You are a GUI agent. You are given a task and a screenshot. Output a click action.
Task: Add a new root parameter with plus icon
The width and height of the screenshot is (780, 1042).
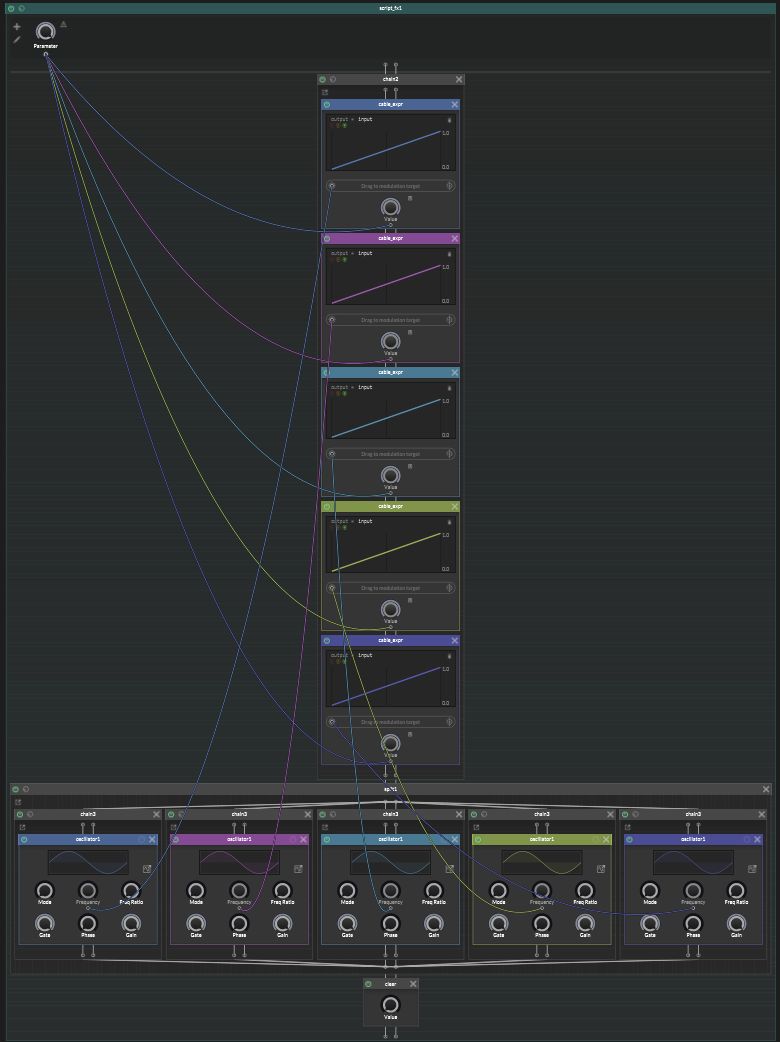point(17,27)
